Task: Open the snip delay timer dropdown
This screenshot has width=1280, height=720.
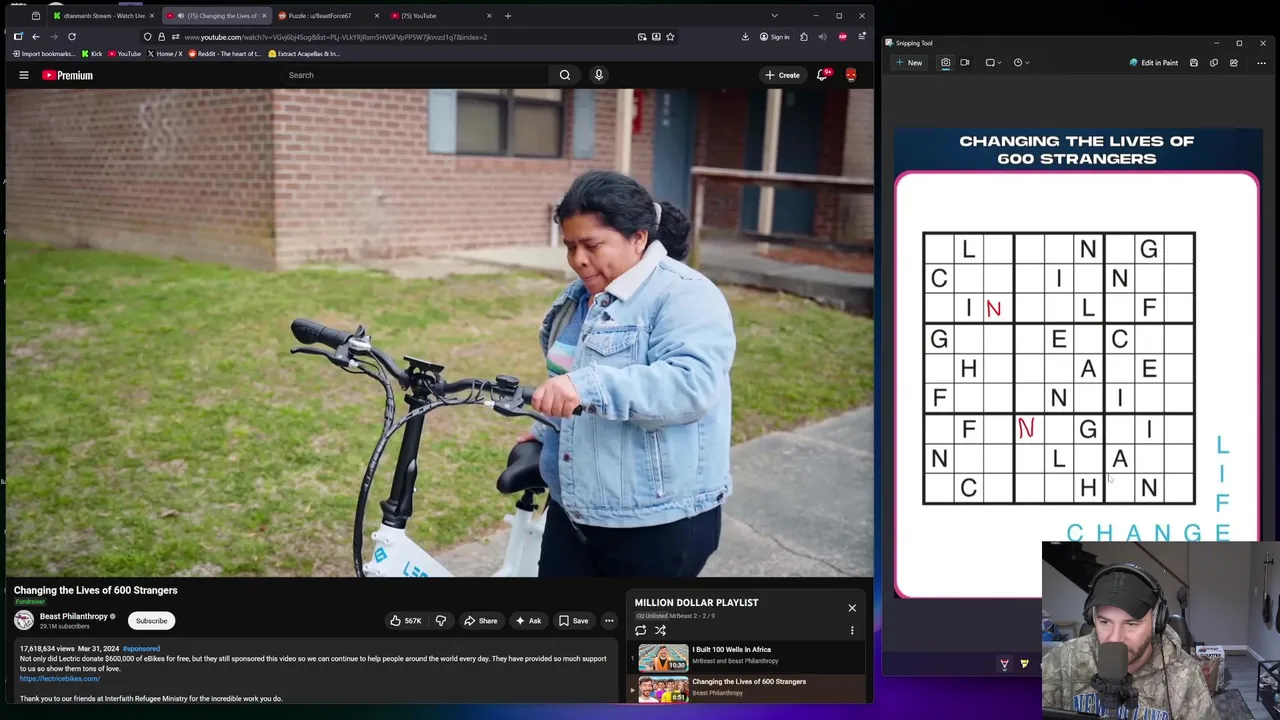Action: [x=1021, y=62]
